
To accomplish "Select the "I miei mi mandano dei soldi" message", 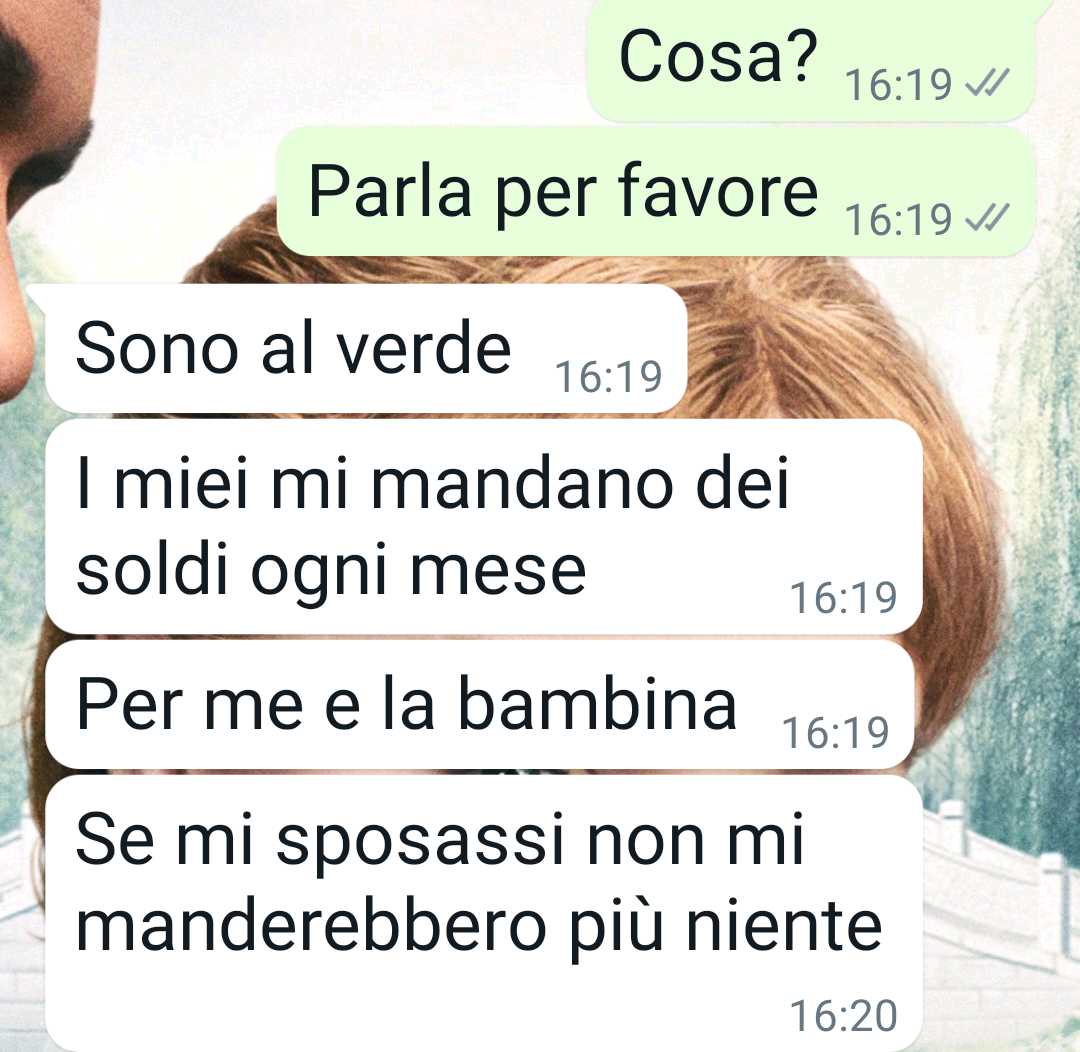I will [483, 526].
